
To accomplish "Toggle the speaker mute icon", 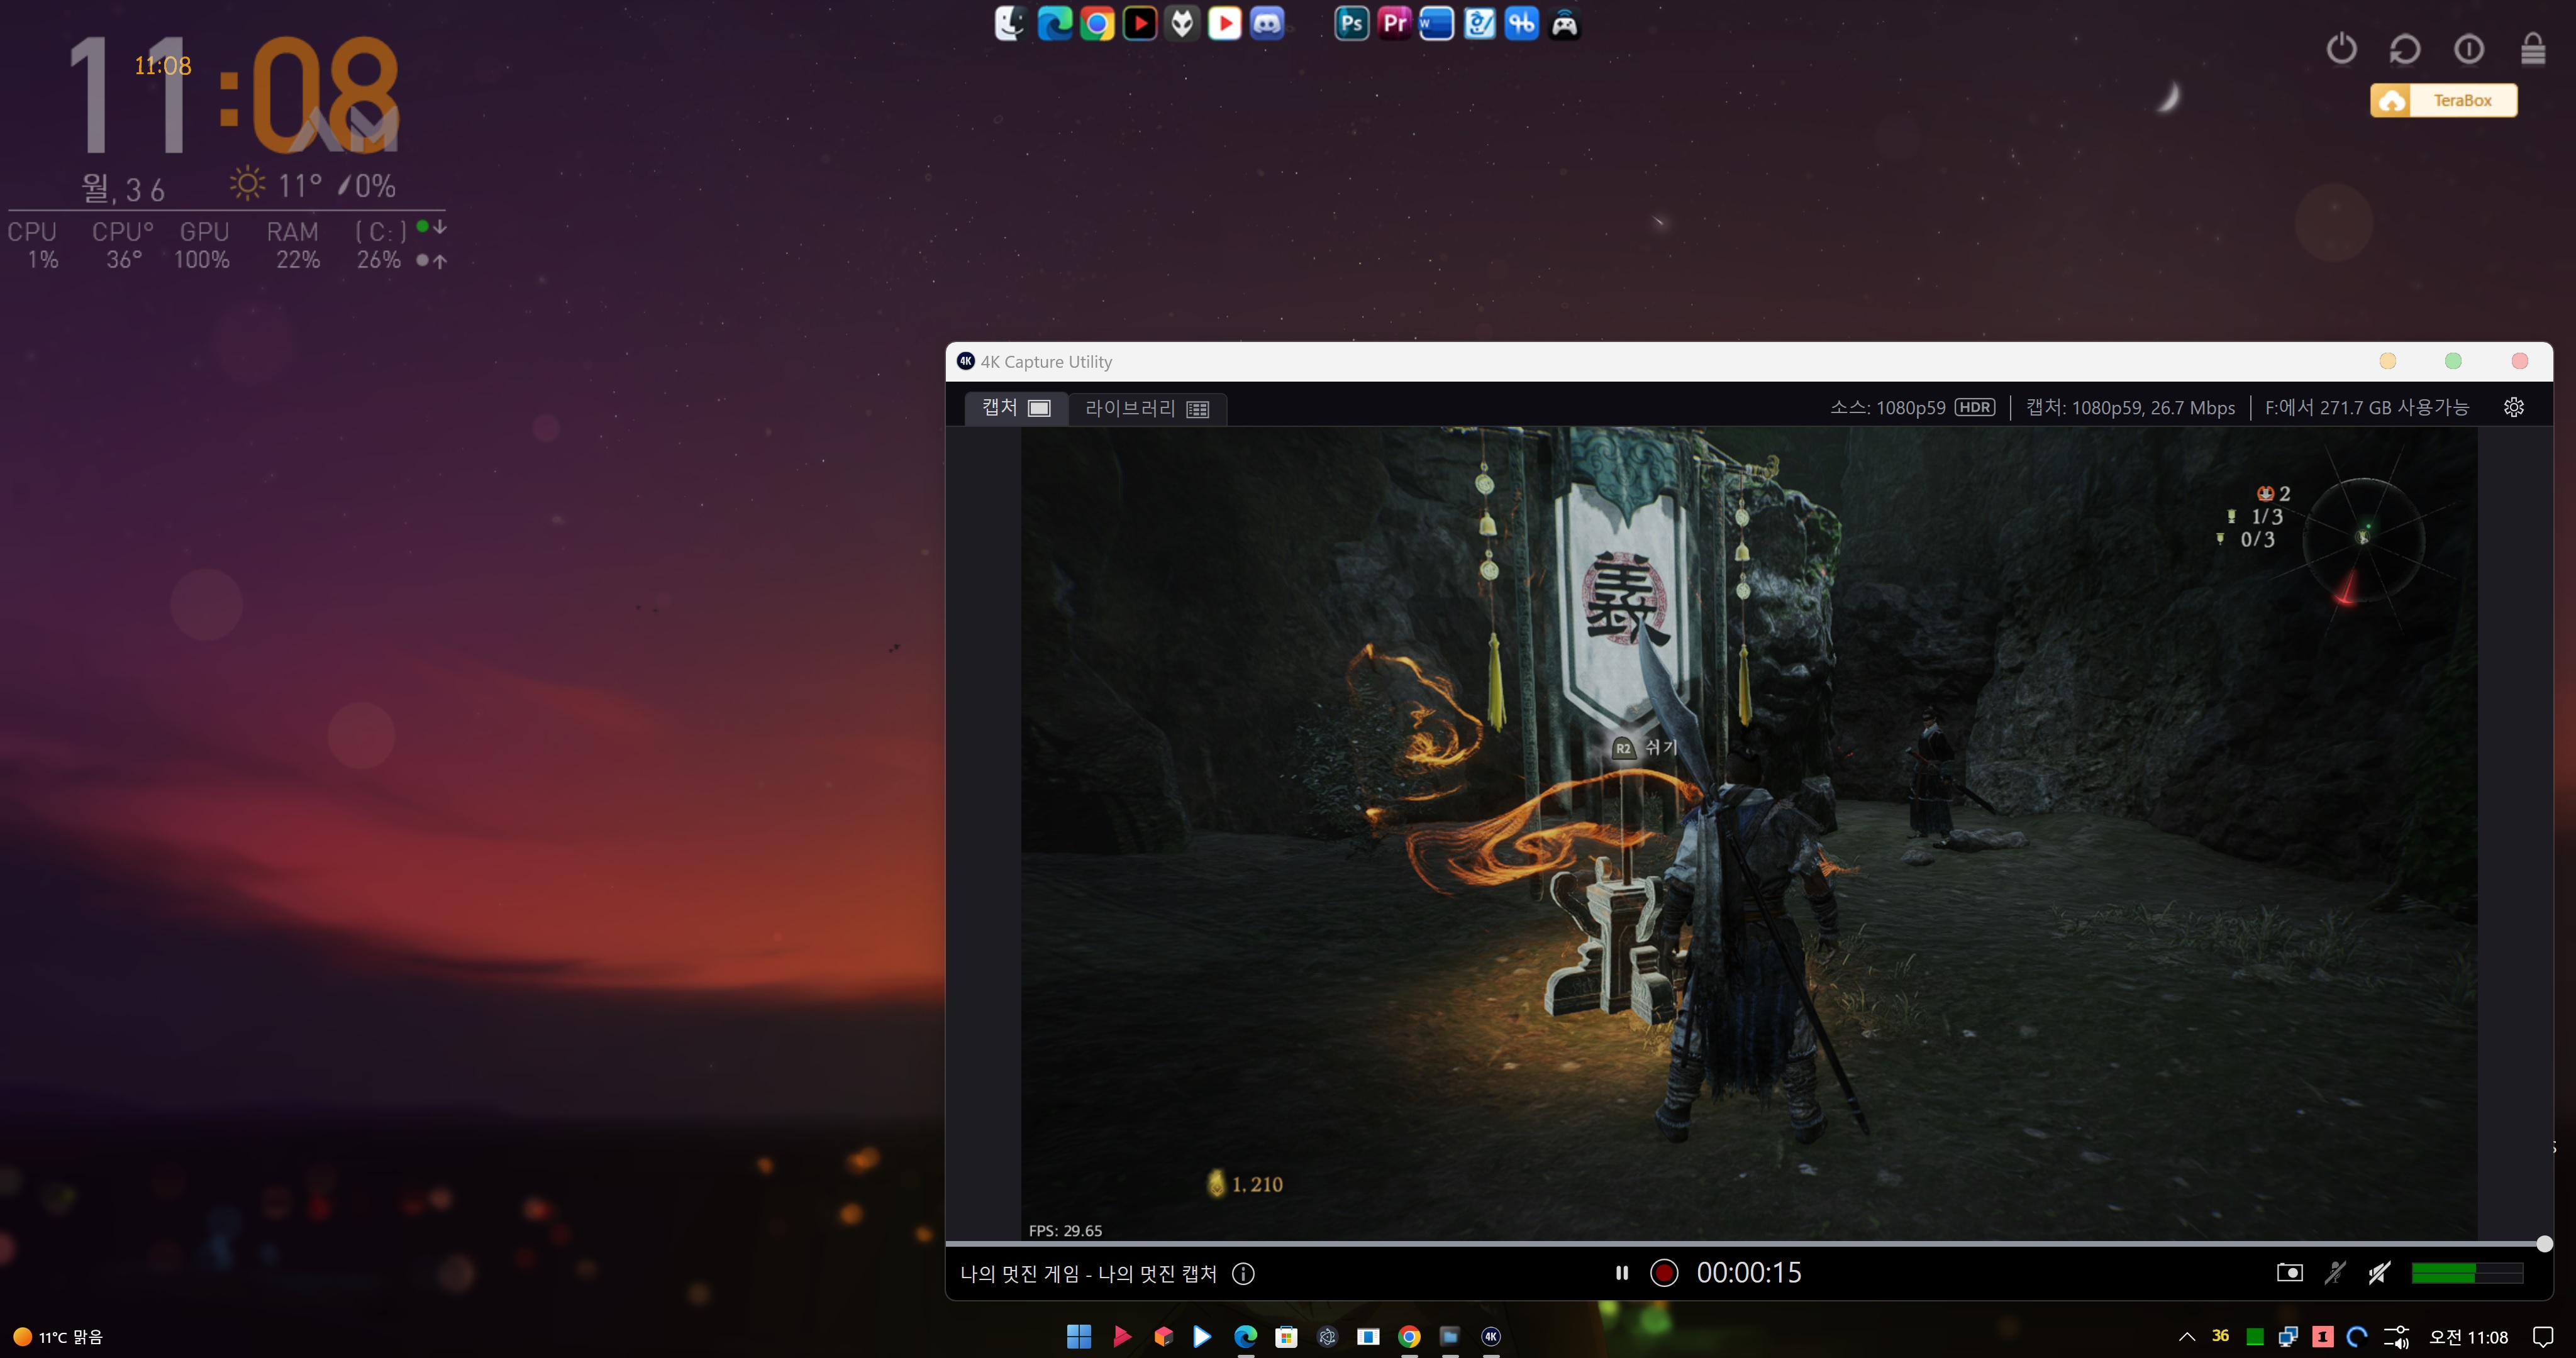I will click(2379, 1273).
